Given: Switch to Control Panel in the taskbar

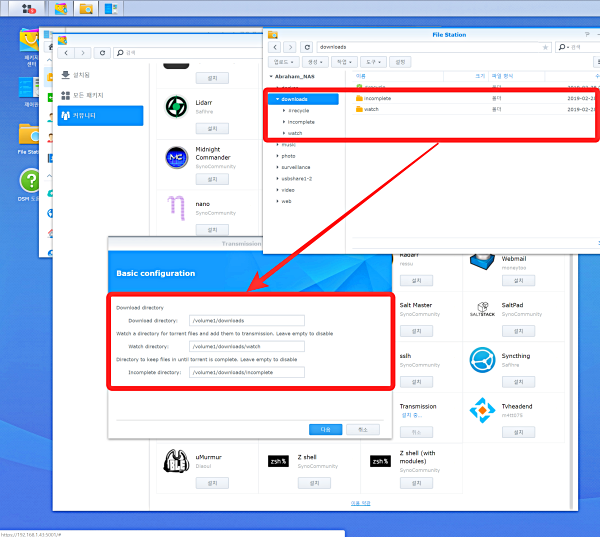Looking at the screenshot, I should pos(111,8).
